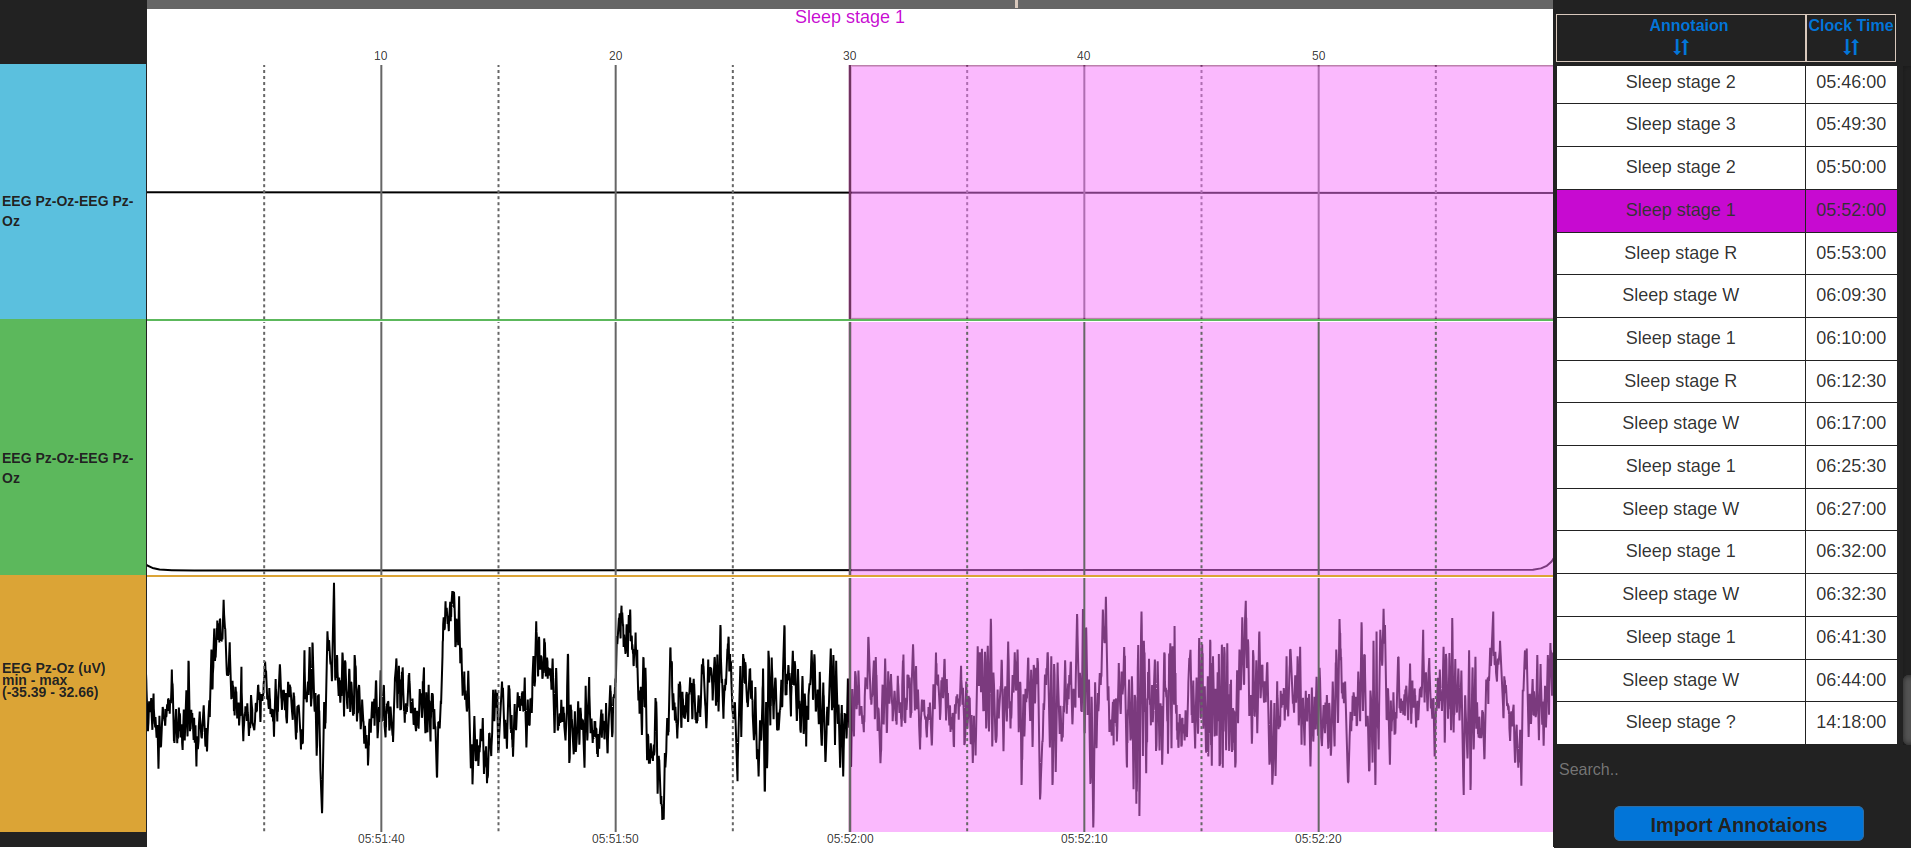Select Sleep stage 2 at 05:46:00

(x=1726, y=82)
